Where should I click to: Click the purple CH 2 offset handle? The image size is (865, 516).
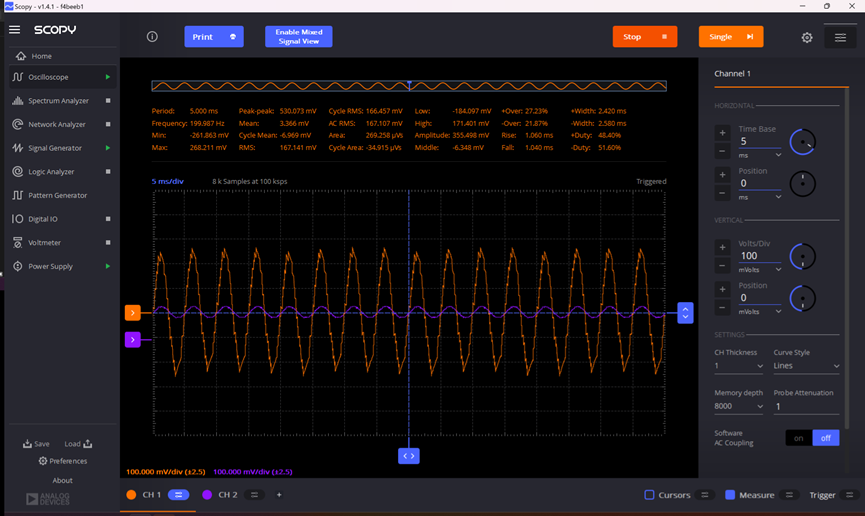tap(132, 339)
